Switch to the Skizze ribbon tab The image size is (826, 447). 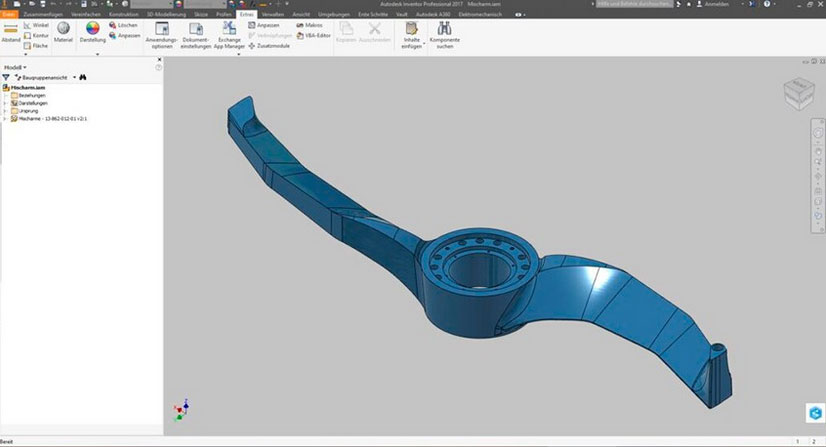[201, 15]
